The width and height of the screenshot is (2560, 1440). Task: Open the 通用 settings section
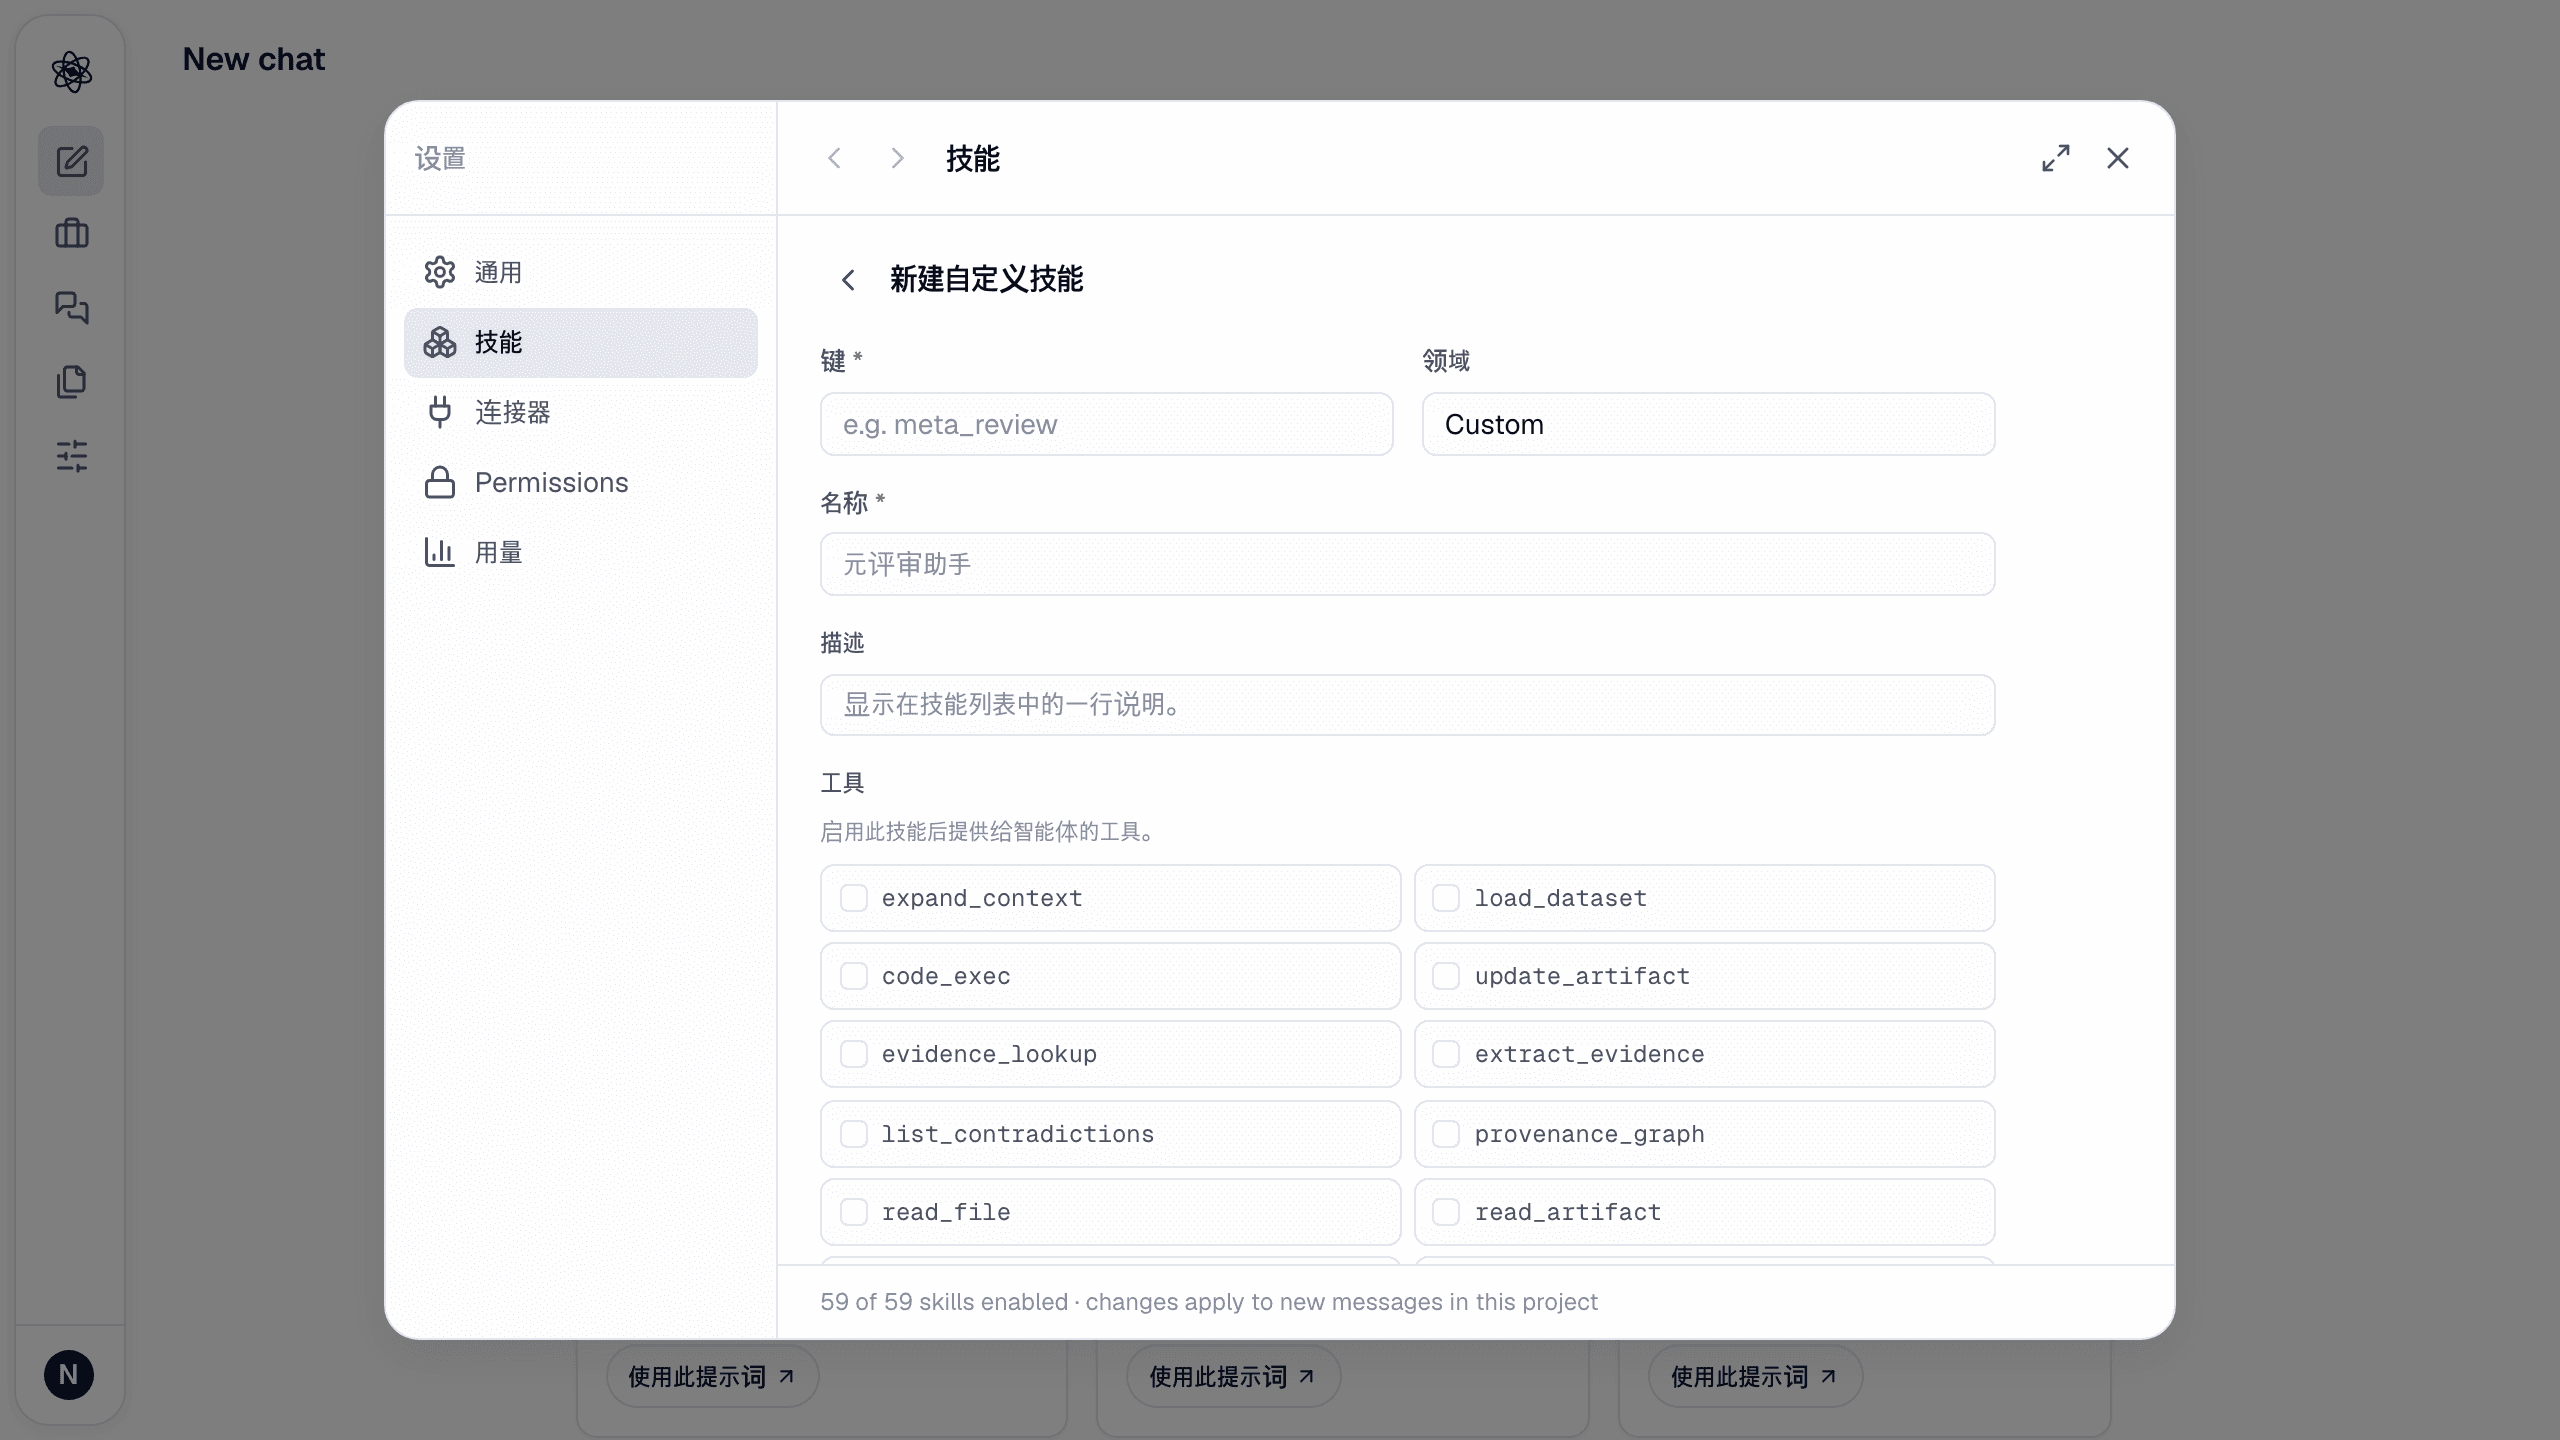coord(581,272)
